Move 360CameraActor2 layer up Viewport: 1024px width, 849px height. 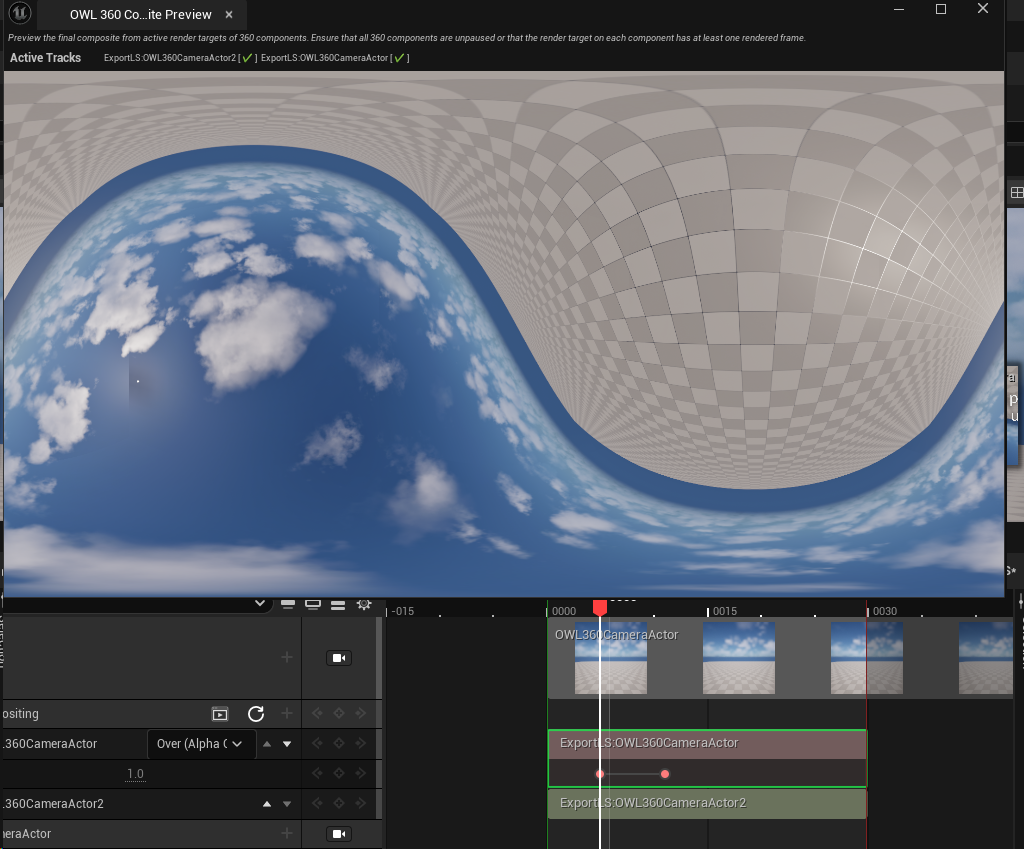[266, 804]
